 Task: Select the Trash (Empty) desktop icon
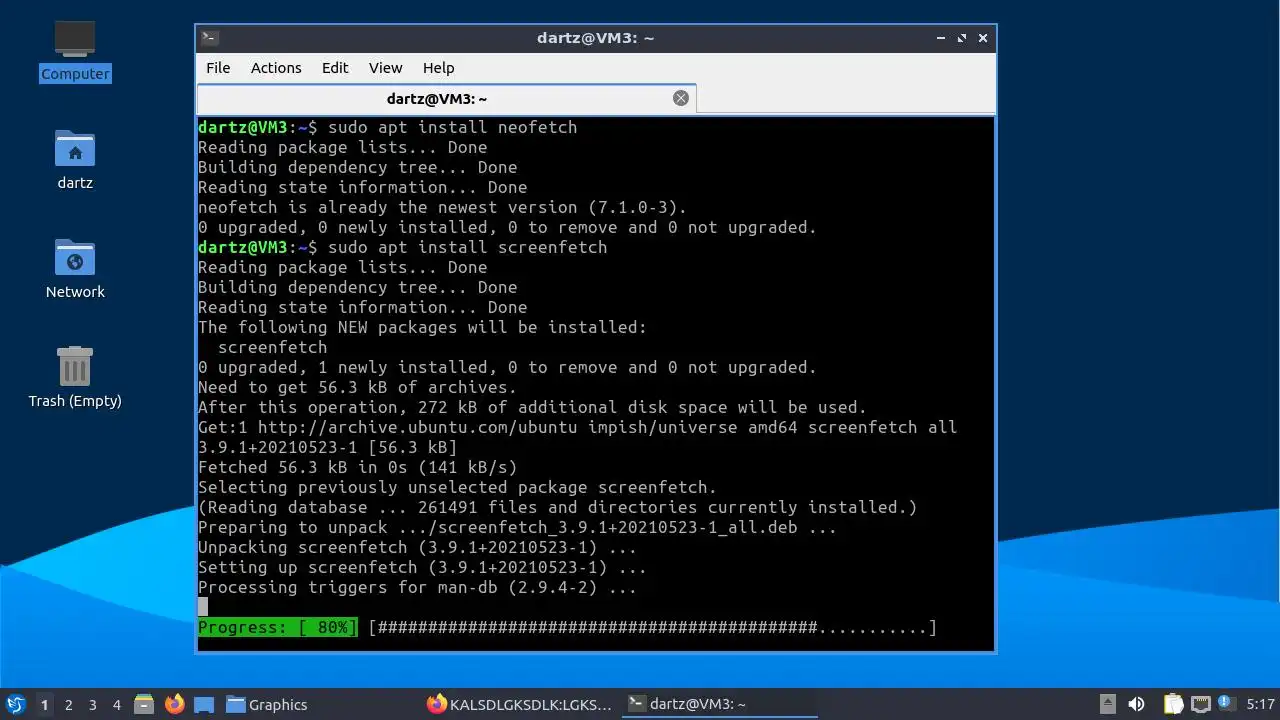75,377
